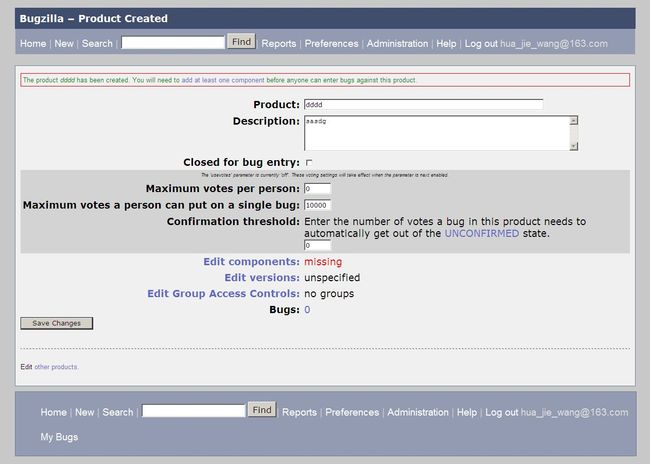650x464 pixels.
Task: Click New link in bottom footer bar
Action: pos(85,412)
